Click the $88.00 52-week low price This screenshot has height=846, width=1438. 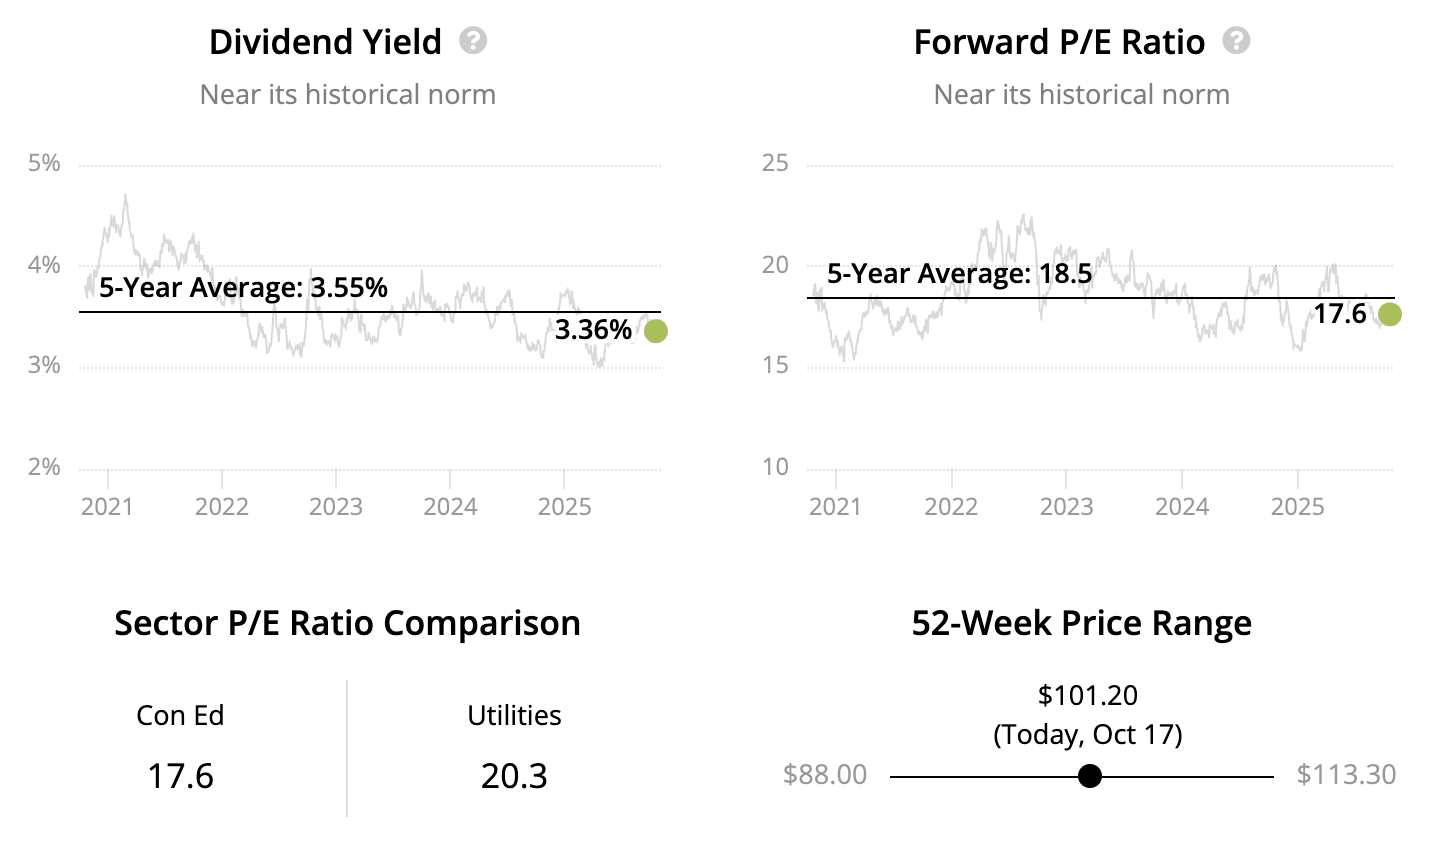[825, 775]
